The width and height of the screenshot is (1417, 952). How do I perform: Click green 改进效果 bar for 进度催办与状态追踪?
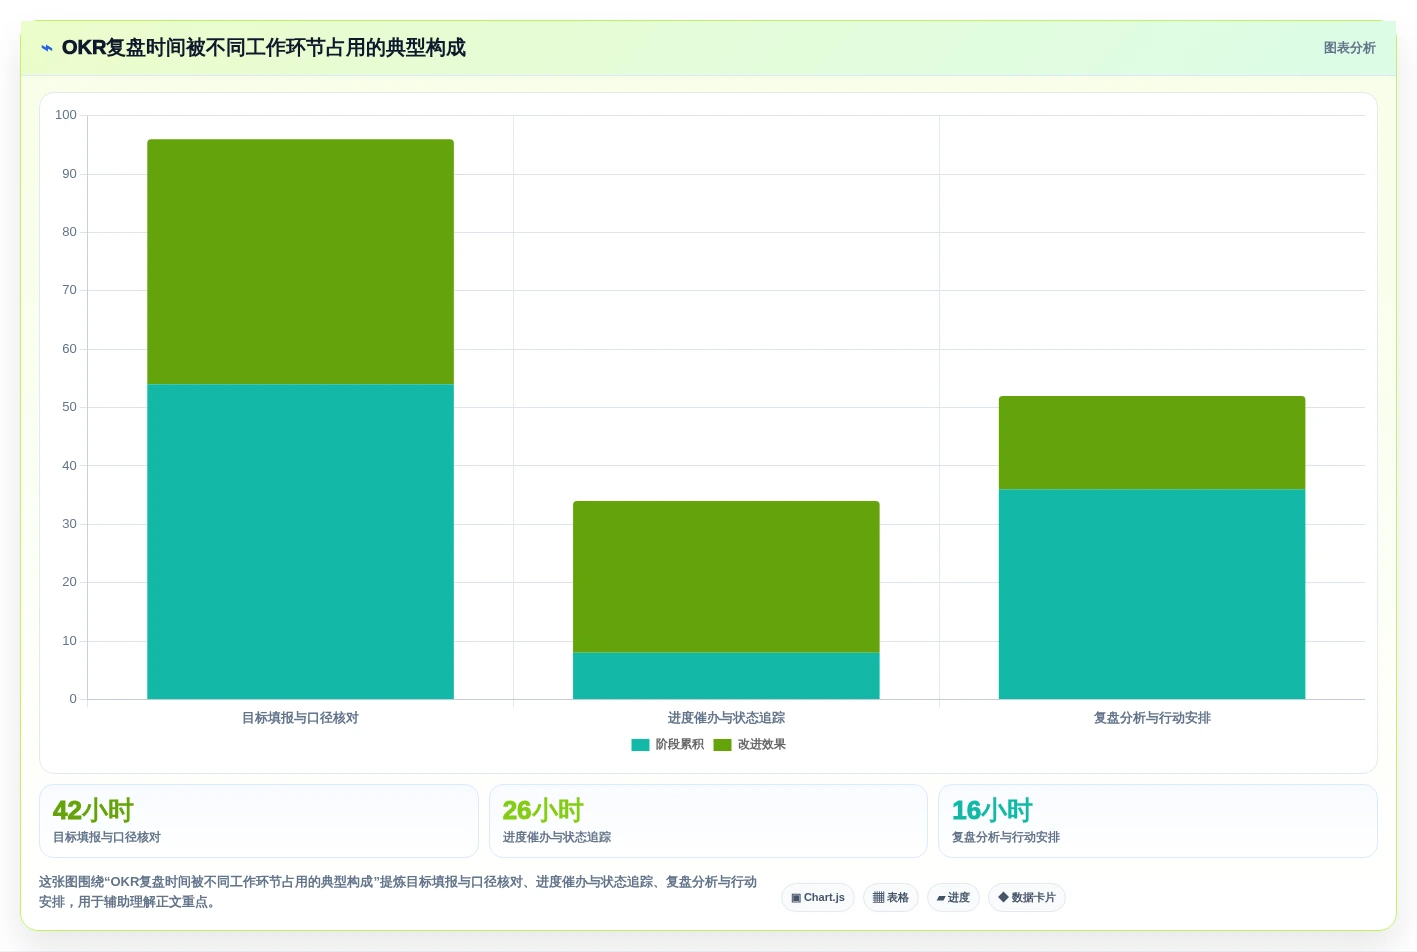(x=726, y=577)
